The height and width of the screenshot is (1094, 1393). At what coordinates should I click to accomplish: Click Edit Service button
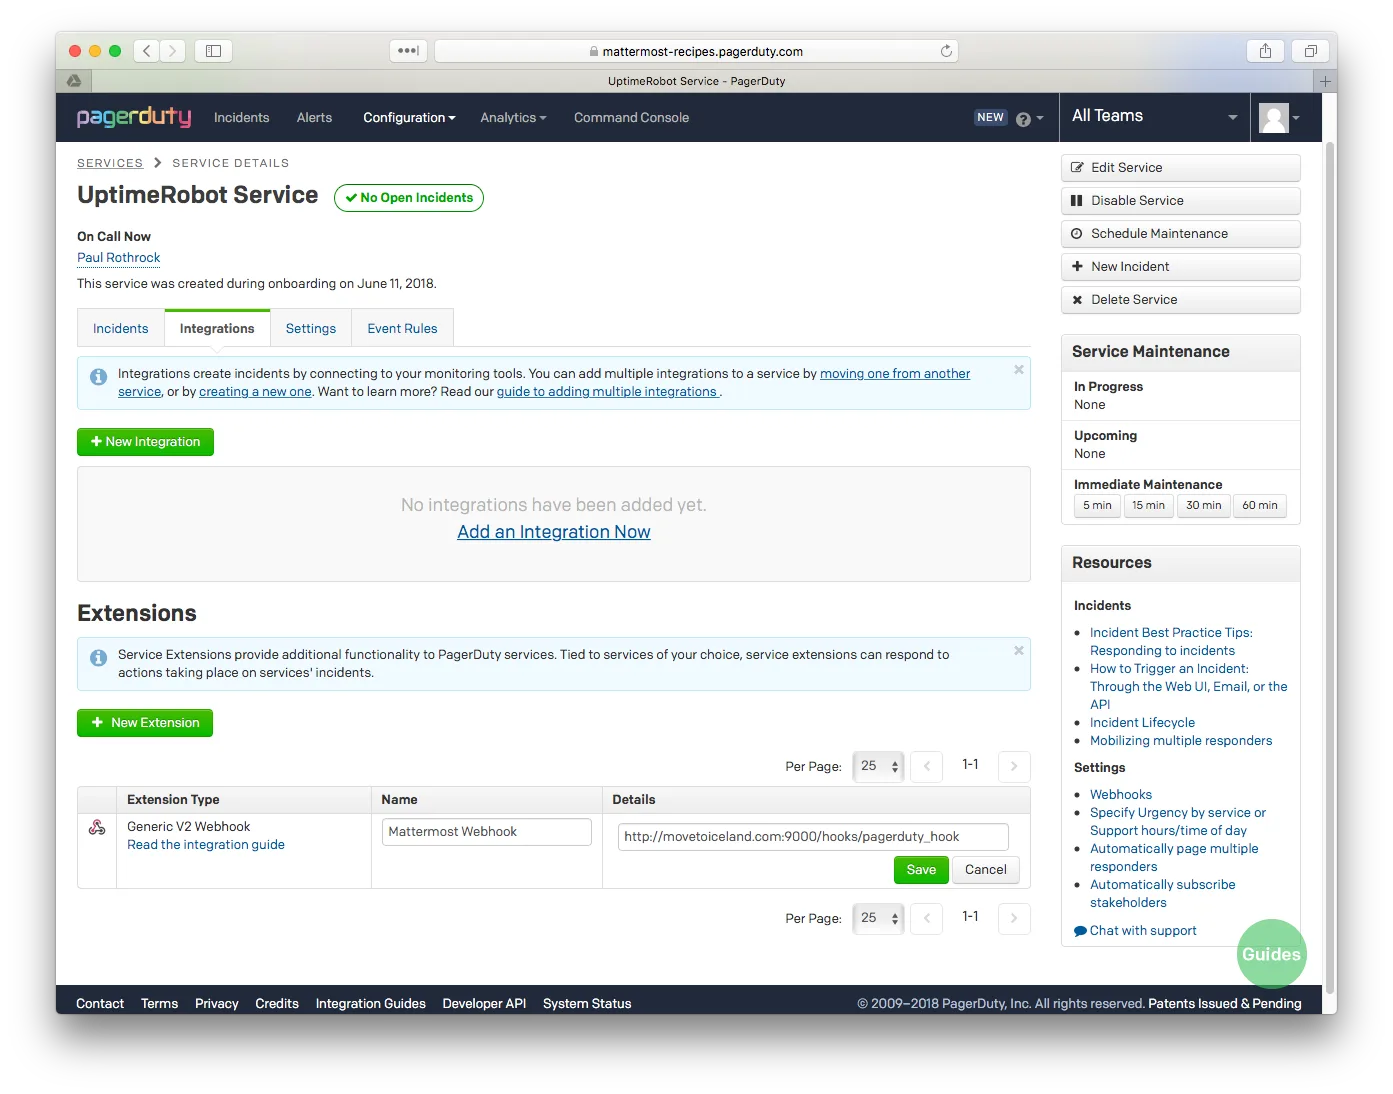(1180, 168)
